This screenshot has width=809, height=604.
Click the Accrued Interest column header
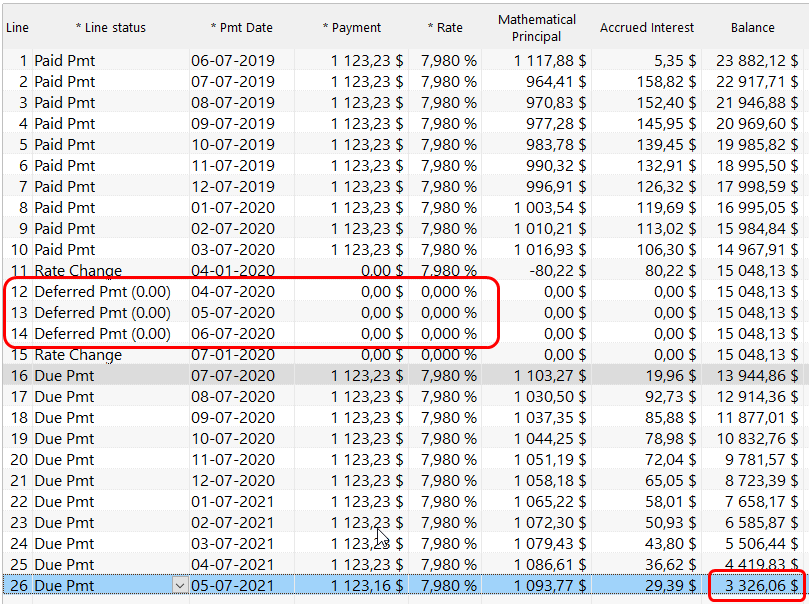[x=646, y=28]
